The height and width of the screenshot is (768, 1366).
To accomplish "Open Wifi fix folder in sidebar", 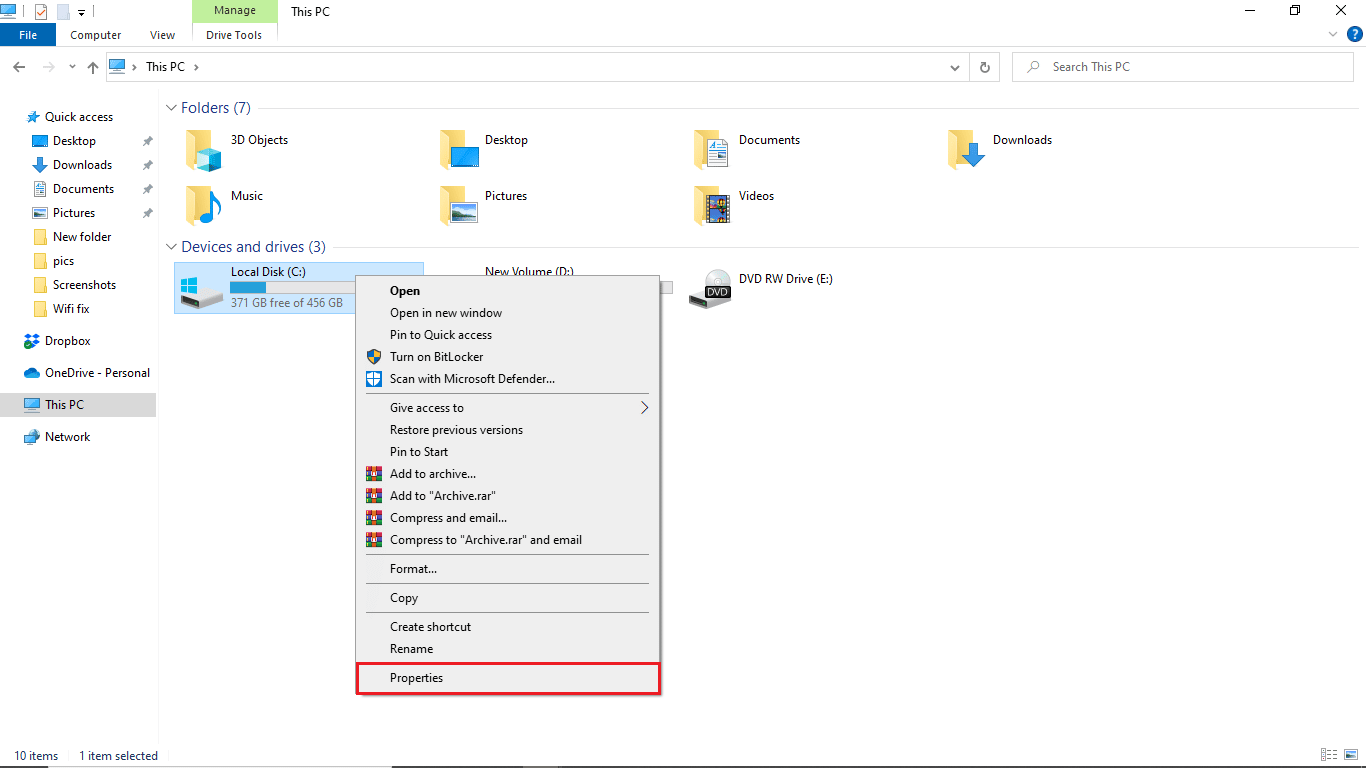I will (71, 309).
